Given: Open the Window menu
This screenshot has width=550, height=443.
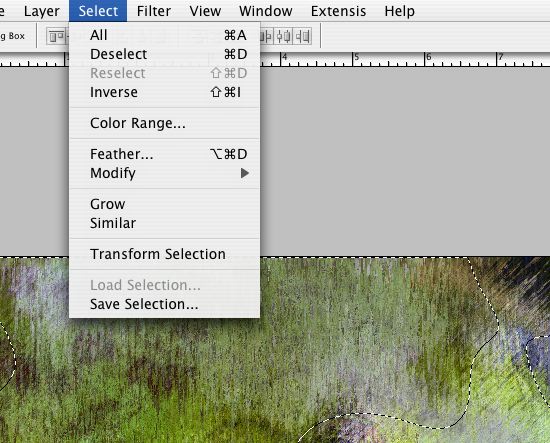Looking at the screenshot, I should click(x=266, y=11).
